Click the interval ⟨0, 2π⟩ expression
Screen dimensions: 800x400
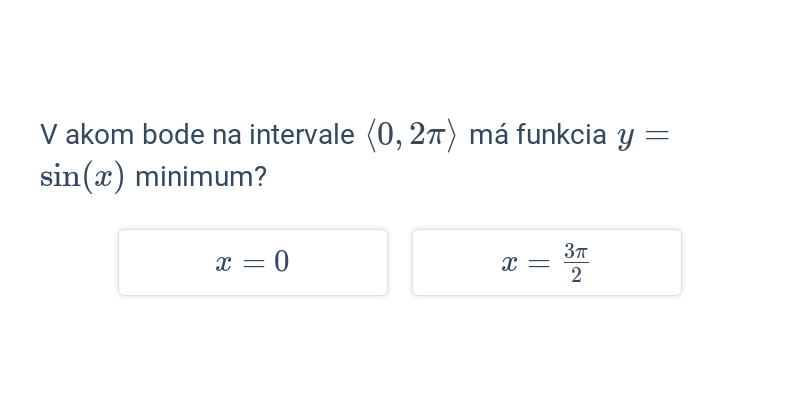(411, 135)
